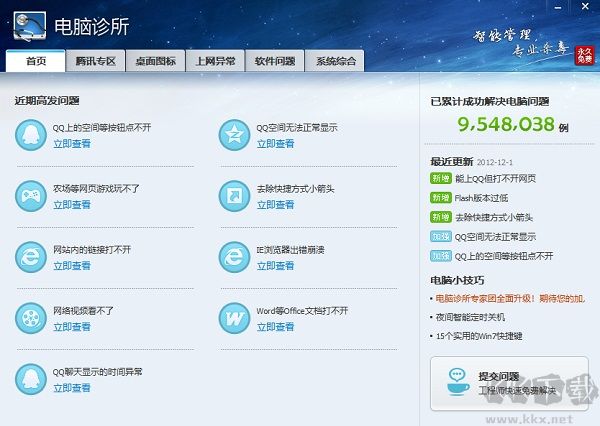Click the Word W icon for Office文档打不开
The width and height of the screenshot is (600, 426).
tap(234, 318)
